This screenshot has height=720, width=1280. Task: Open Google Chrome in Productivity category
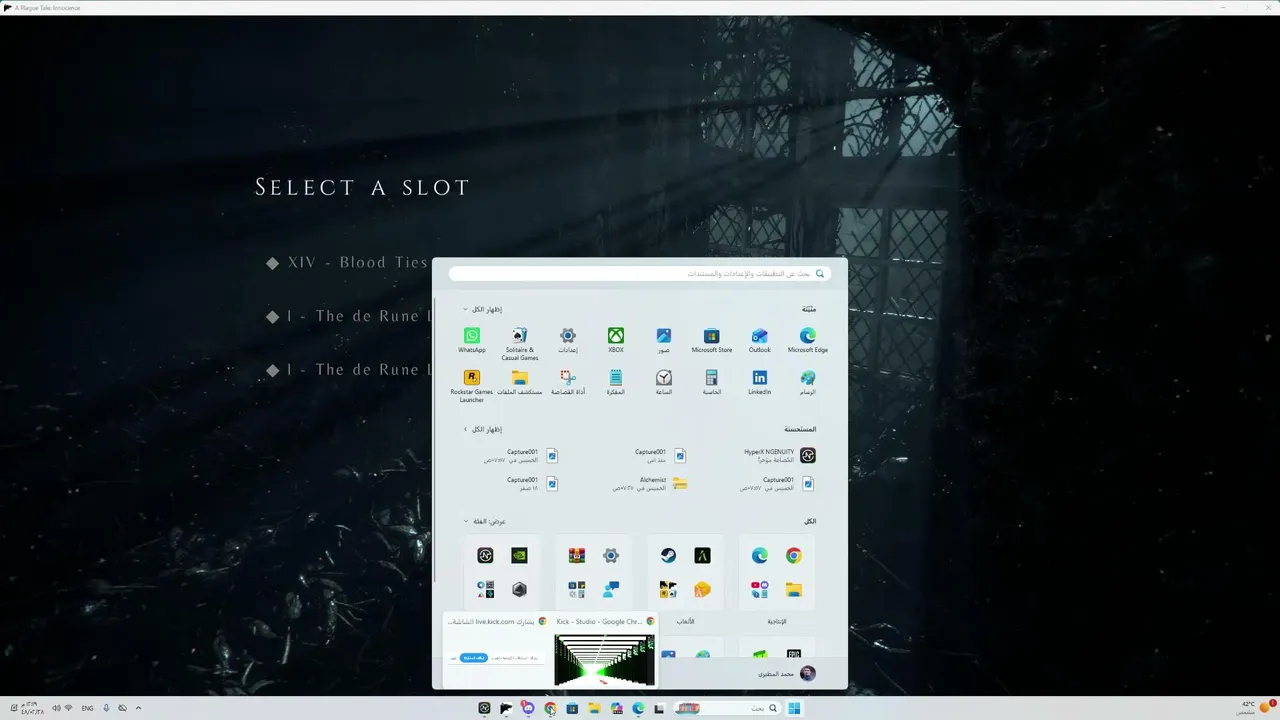tap(793, 556)
